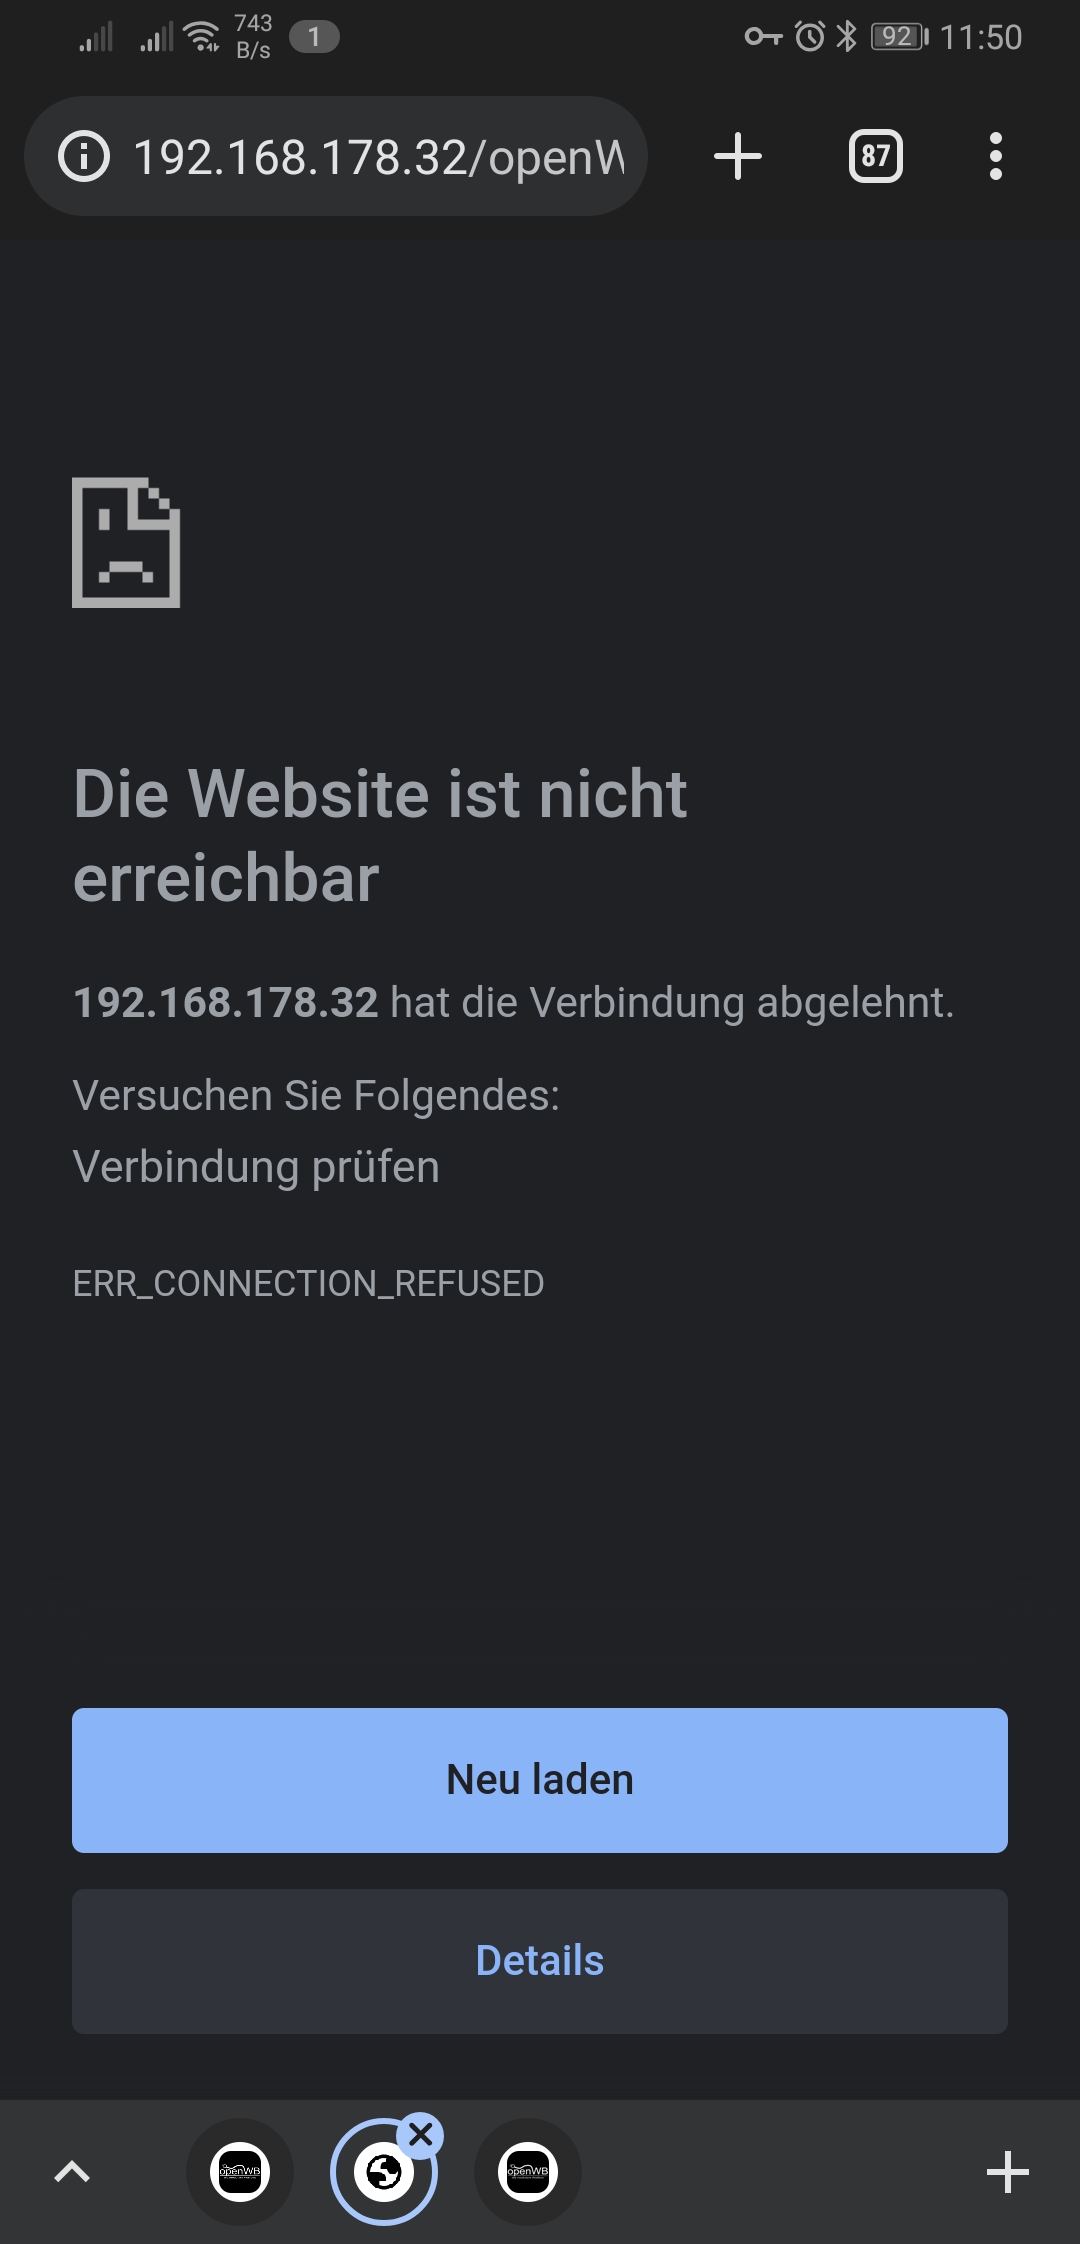This screenshot has width=1080, height=2244.
Task: Click the address bar URL 192.168.178.32
Action: [378, 157]
